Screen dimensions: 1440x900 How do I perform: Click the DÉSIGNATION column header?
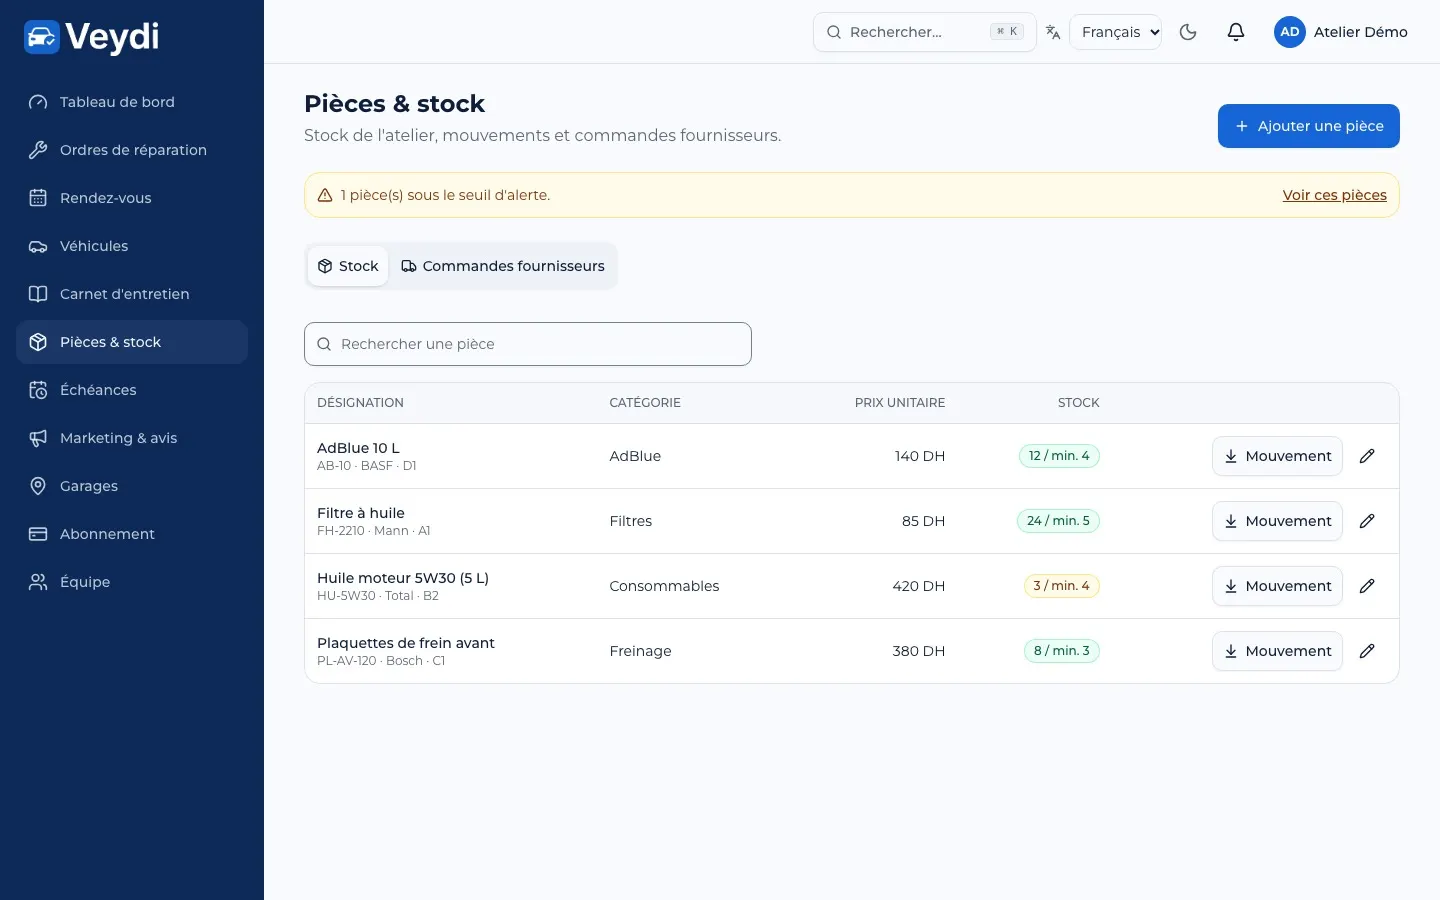pyautogui.click(x=360, y=403)
